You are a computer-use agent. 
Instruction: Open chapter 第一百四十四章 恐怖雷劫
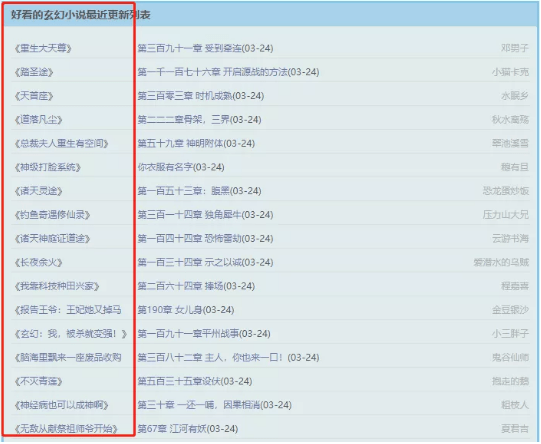coord(205,239)
